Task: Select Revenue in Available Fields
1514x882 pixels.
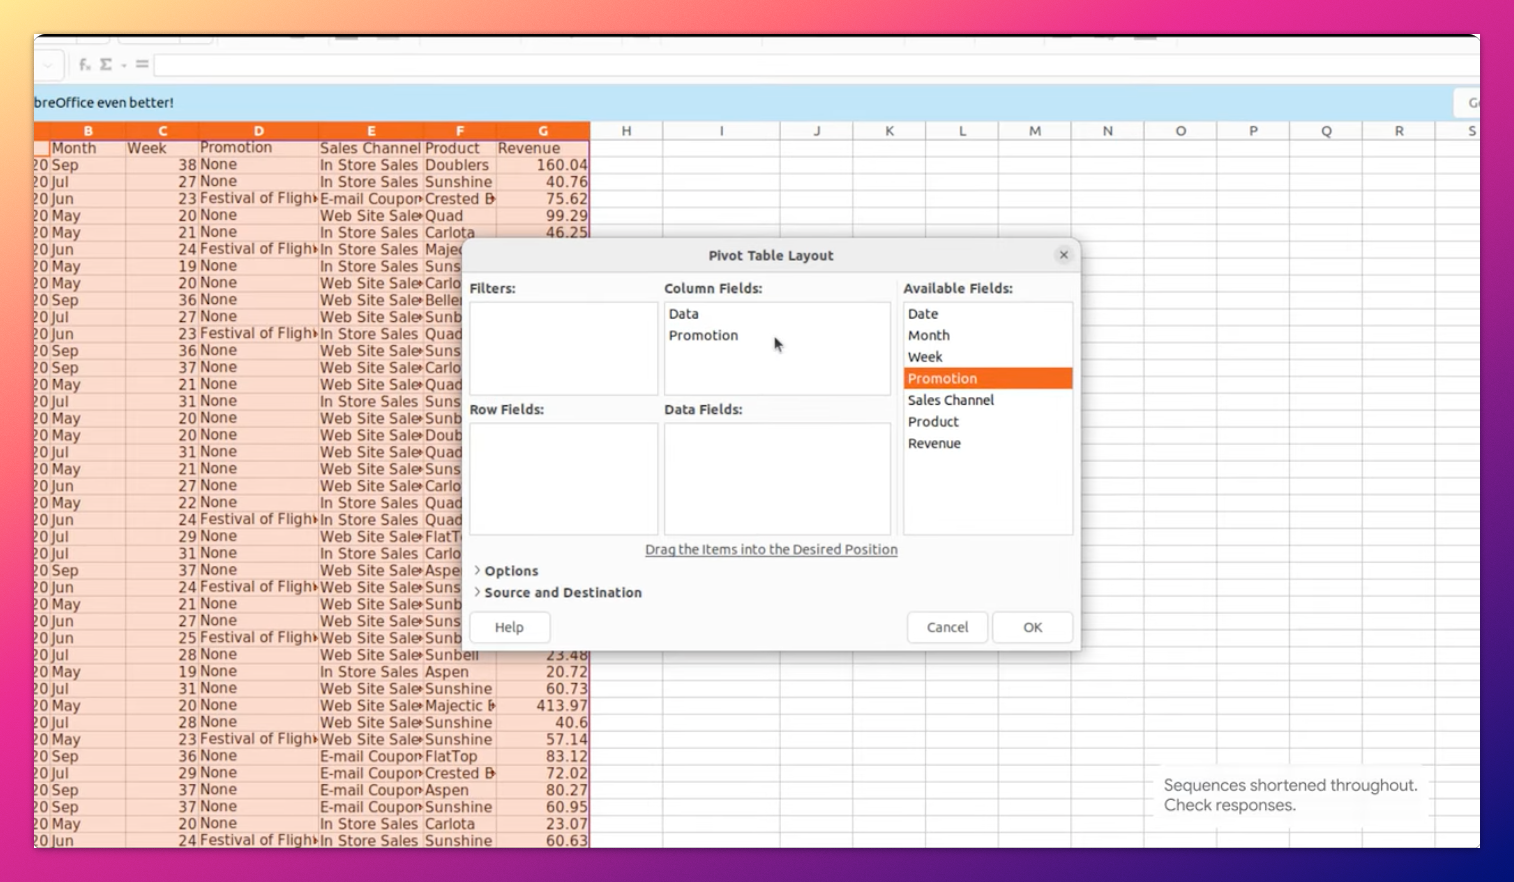Action: [x=934, y=444]
